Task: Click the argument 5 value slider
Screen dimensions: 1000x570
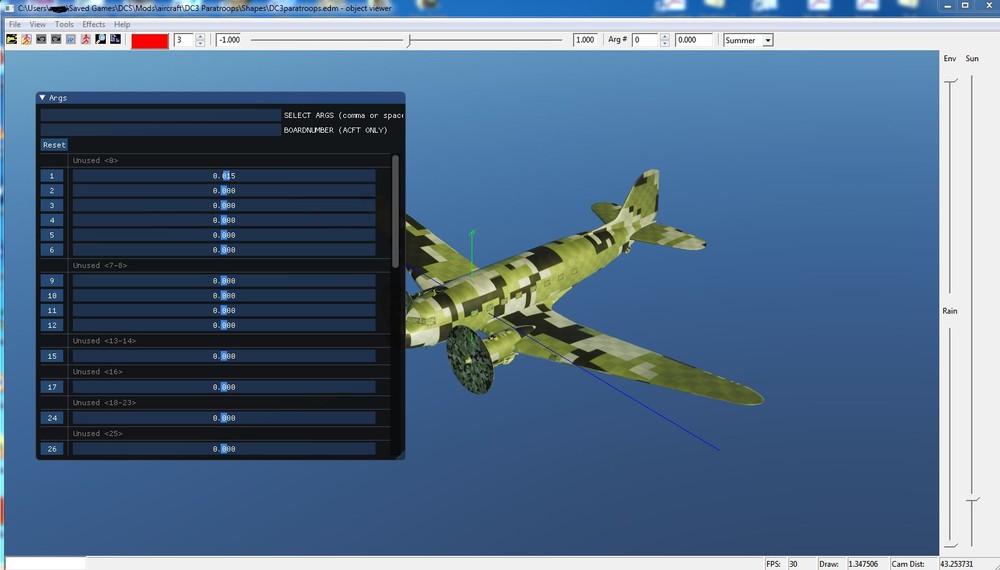Action: click(x=224, y=235)
